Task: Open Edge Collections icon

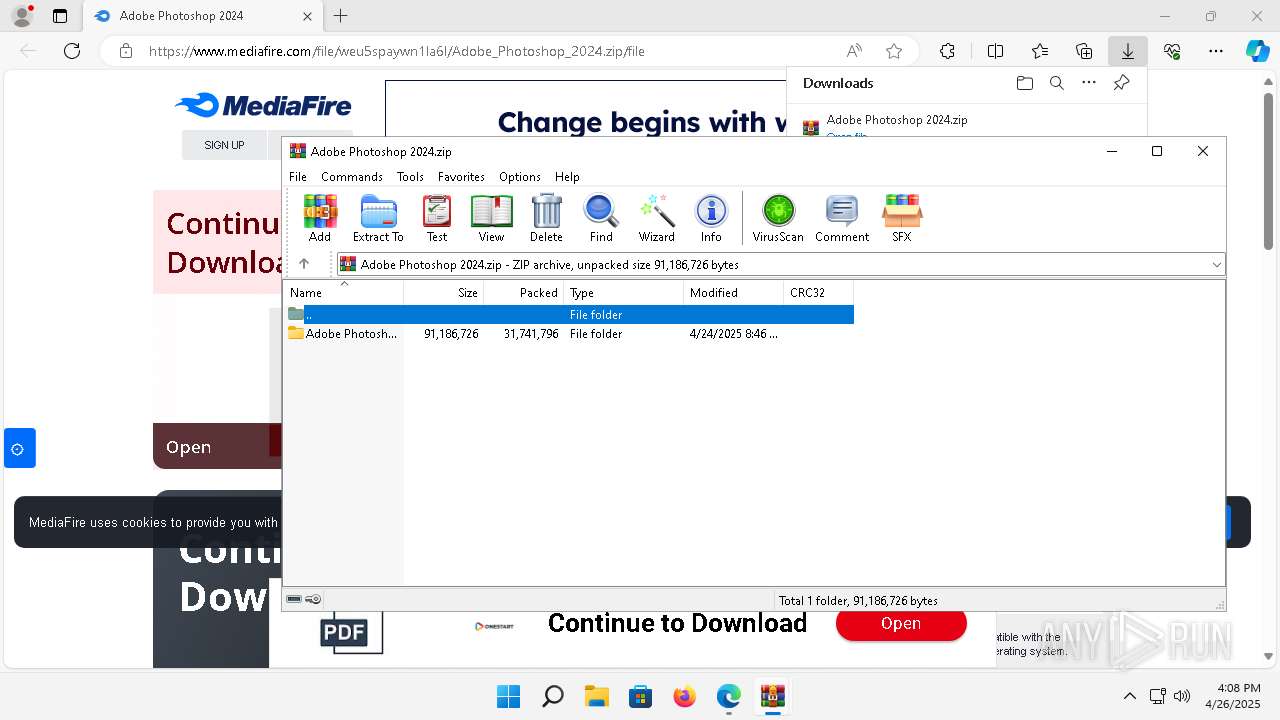Action: (x=1084, y=51)
